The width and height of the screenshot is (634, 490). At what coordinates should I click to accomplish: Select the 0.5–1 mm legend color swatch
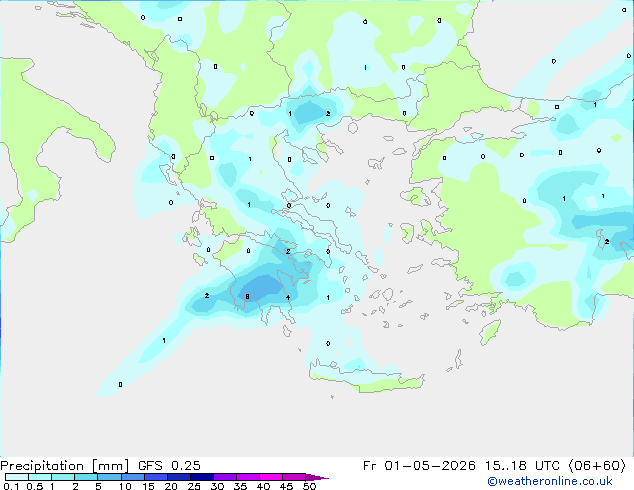click(x=40, y=477)
